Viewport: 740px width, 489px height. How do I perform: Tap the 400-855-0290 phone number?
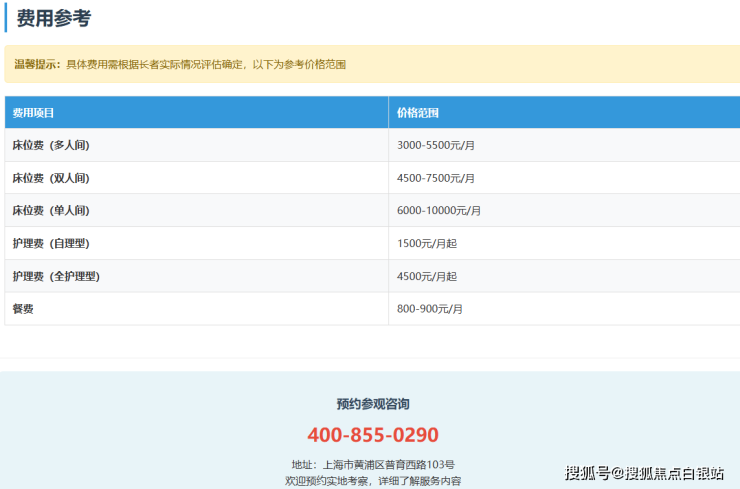373,435
